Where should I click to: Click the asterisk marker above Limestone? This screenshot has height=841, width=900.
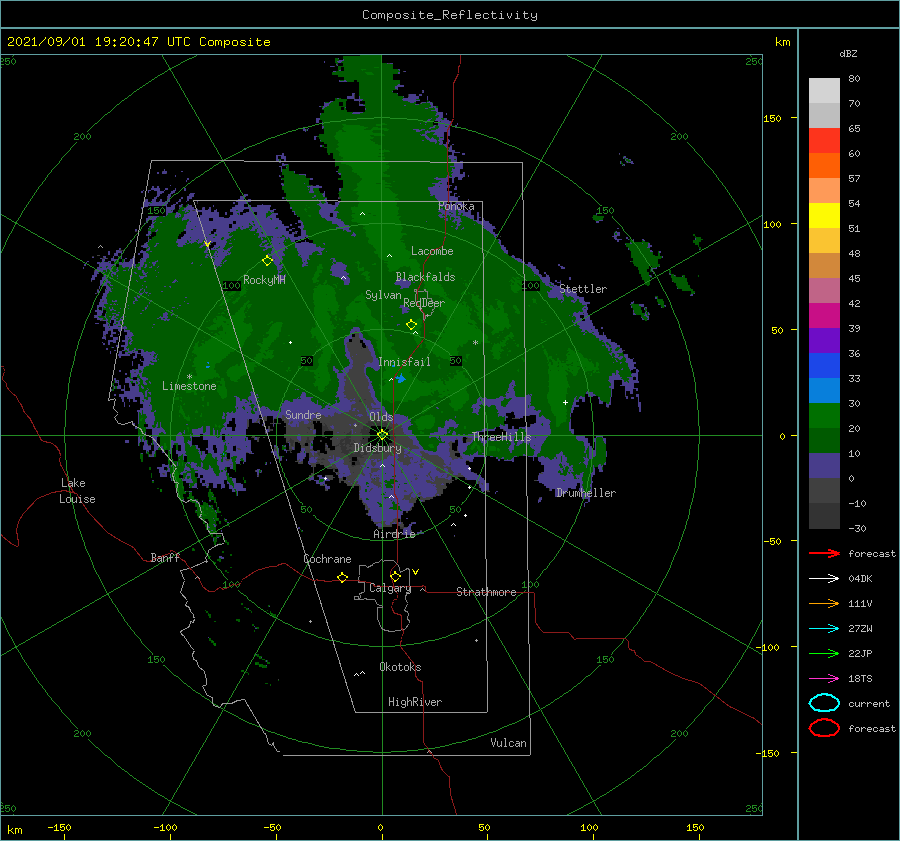tap(189, 377)
